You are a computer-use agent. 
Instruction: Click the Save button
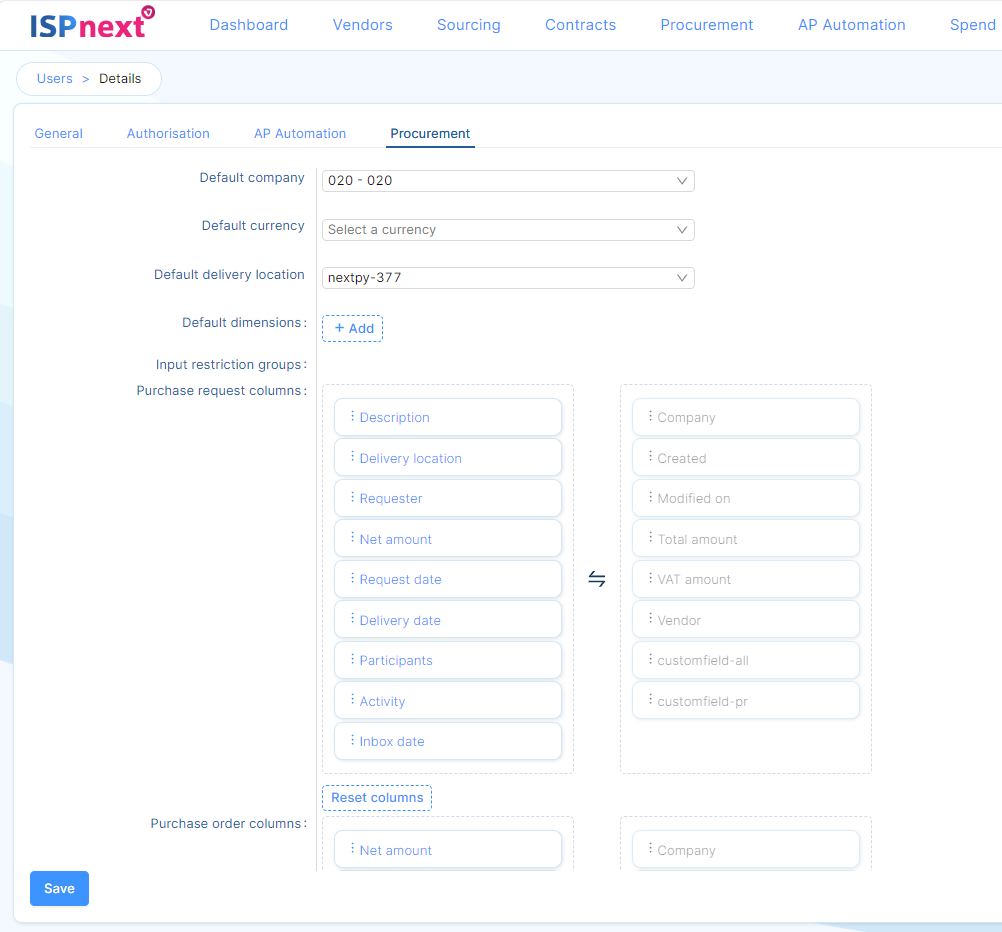pos(59,888)
